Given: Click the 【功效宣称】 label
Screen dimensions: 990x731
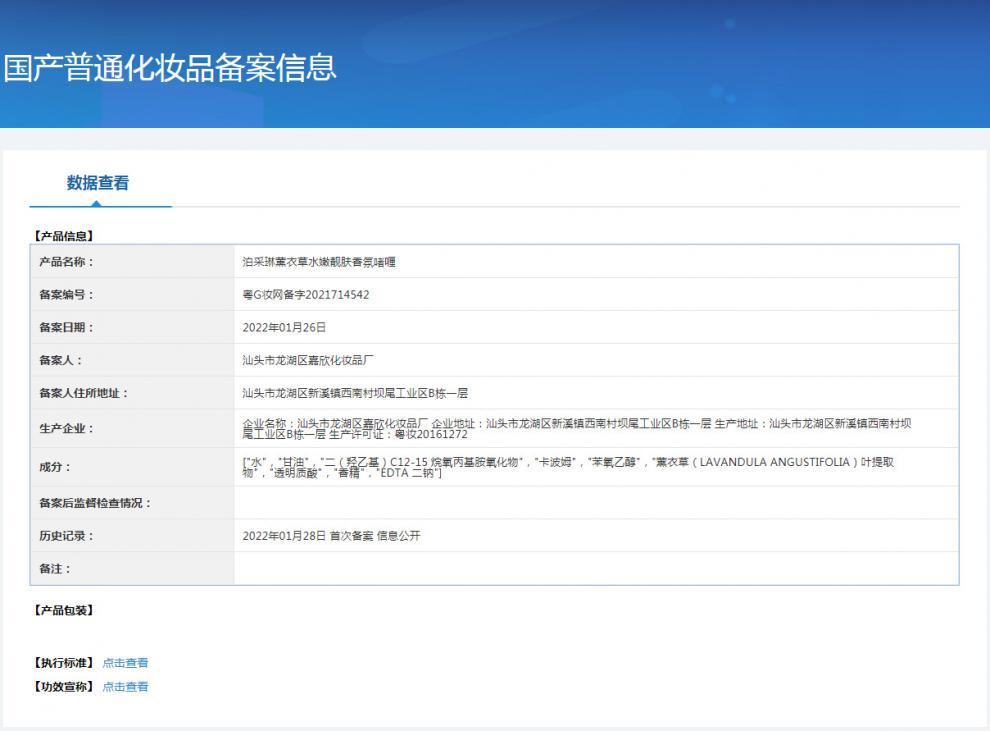Looking at the screenshot, I should point(64,687).
